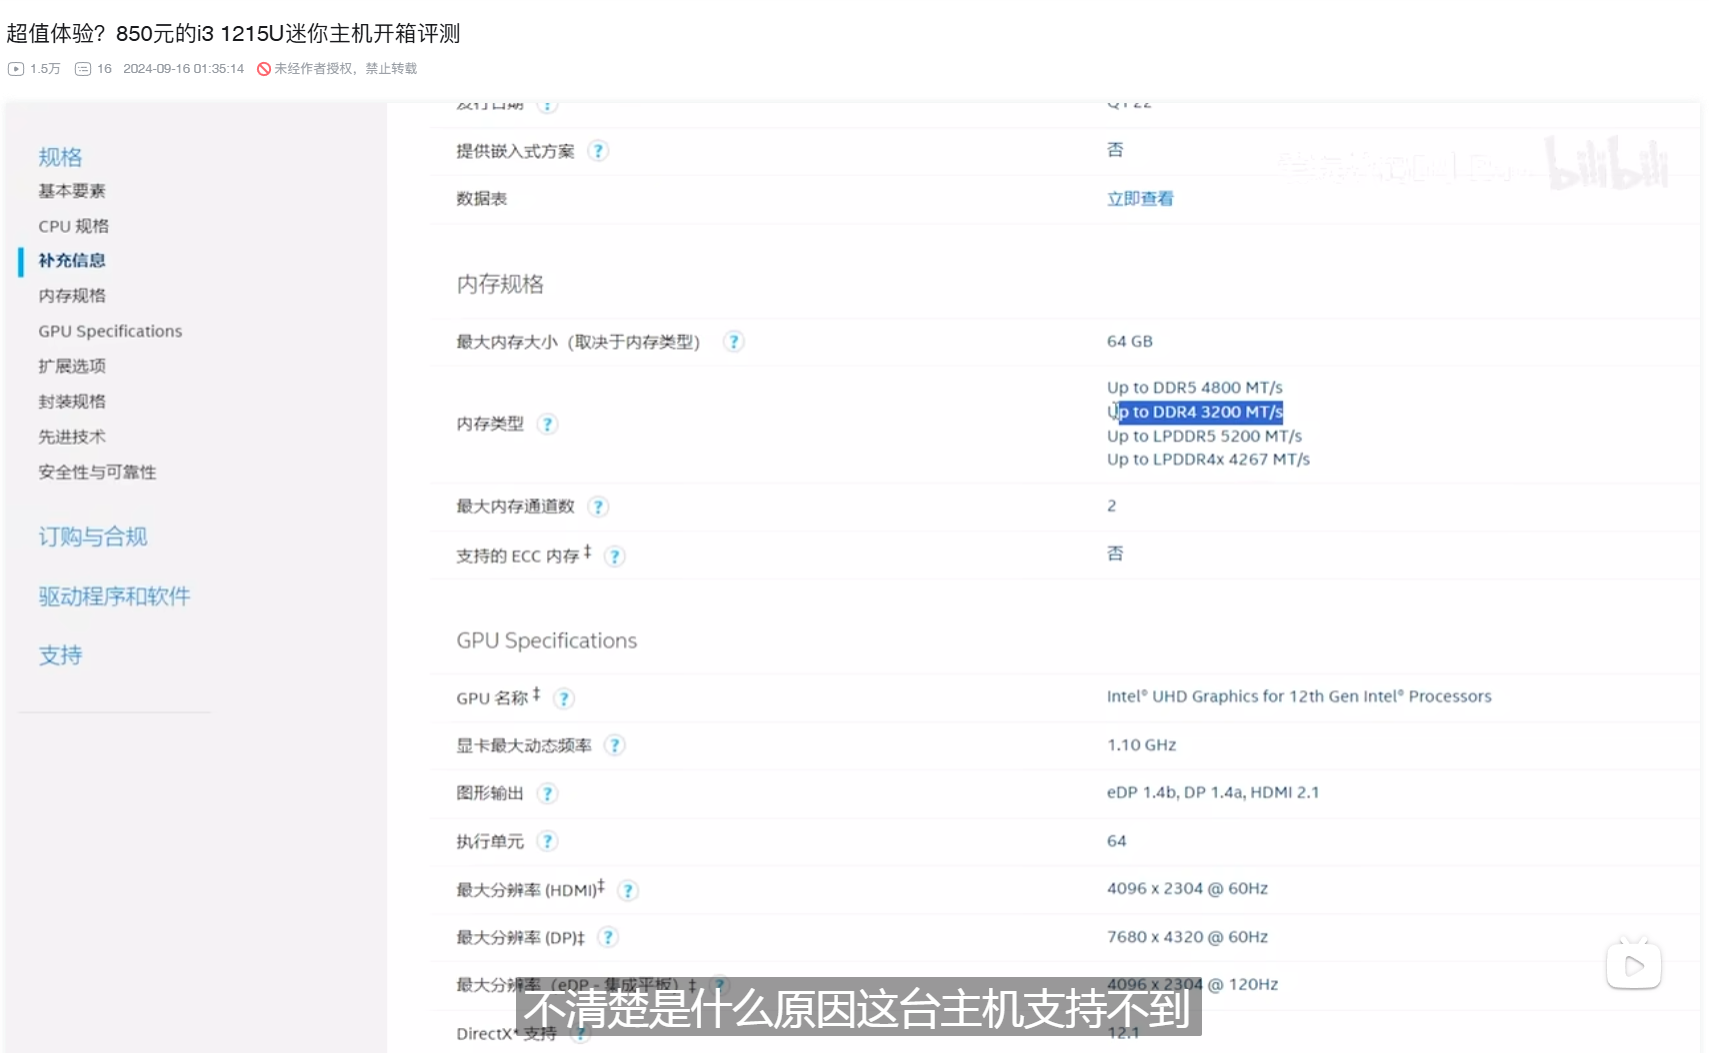Click the video title about i3 1215U mini PC
This screenshot has height=1053, width=1709.
point(233,33)
